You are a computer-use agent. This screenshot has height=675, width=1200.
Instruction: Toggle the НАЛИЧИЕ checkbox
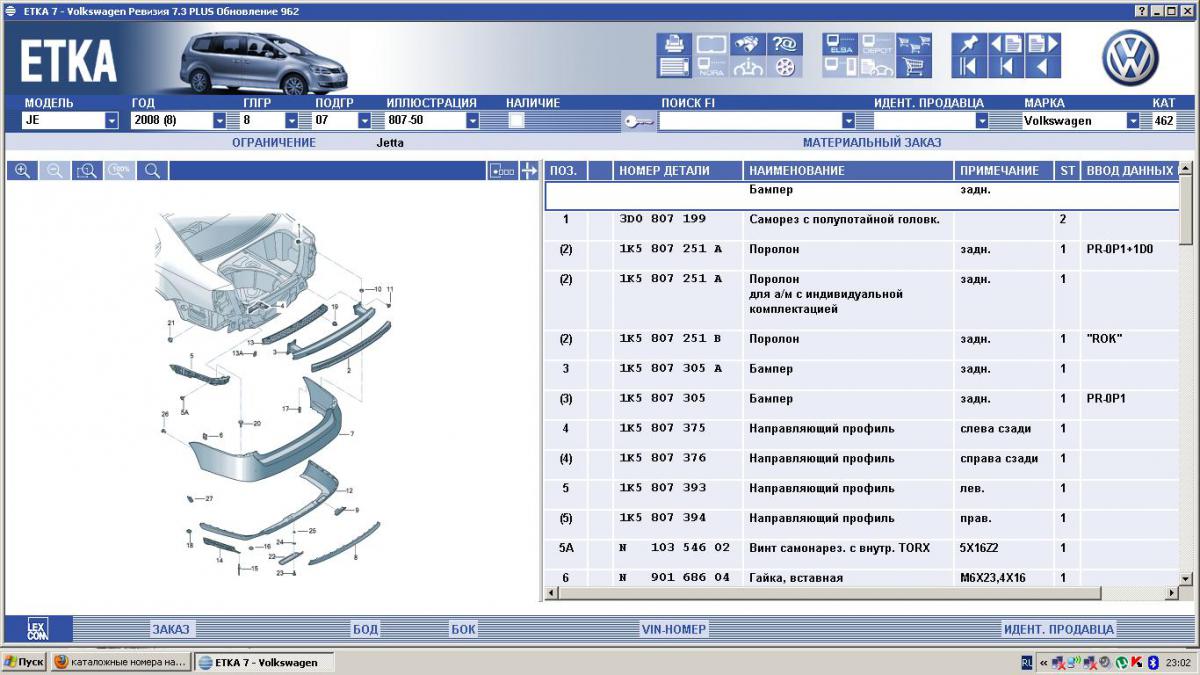[x=517, y=120]
